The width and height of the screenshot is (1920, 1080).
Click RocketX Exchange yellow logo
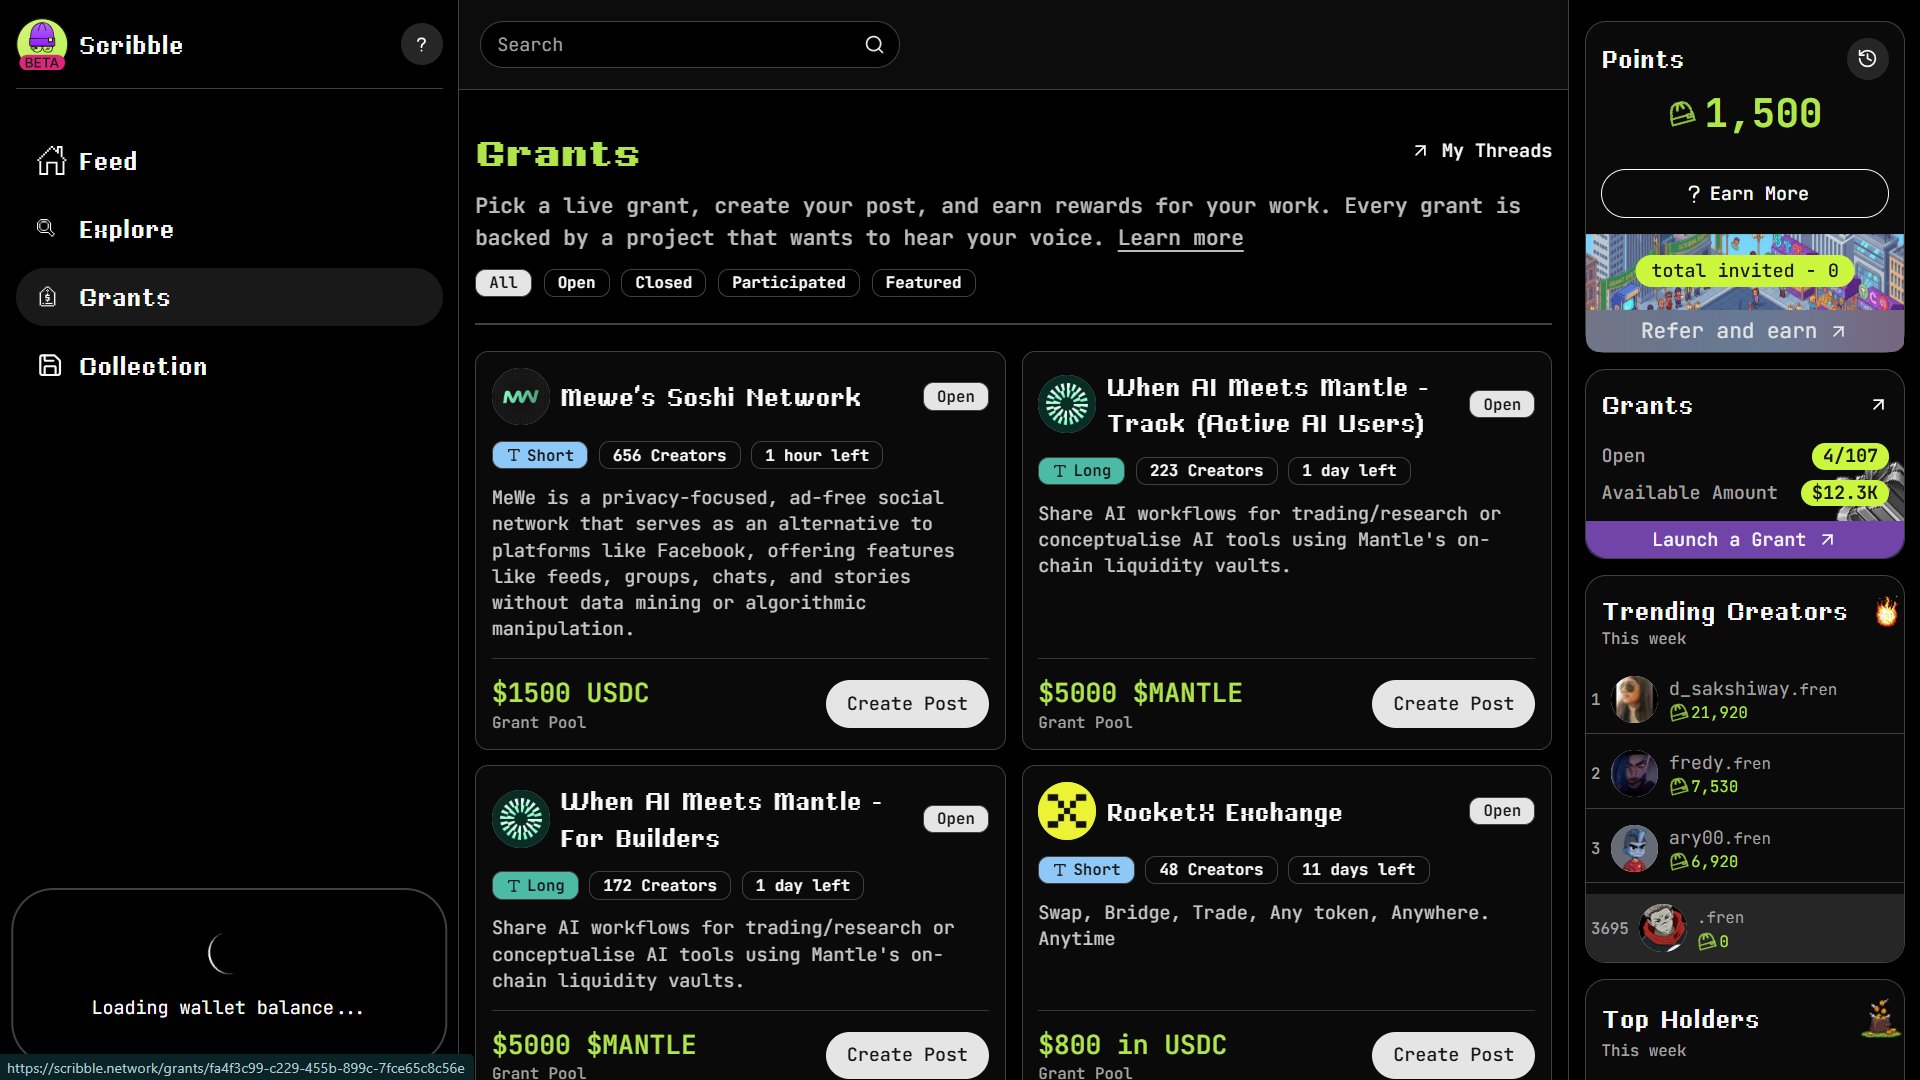tap(1066, 811)
